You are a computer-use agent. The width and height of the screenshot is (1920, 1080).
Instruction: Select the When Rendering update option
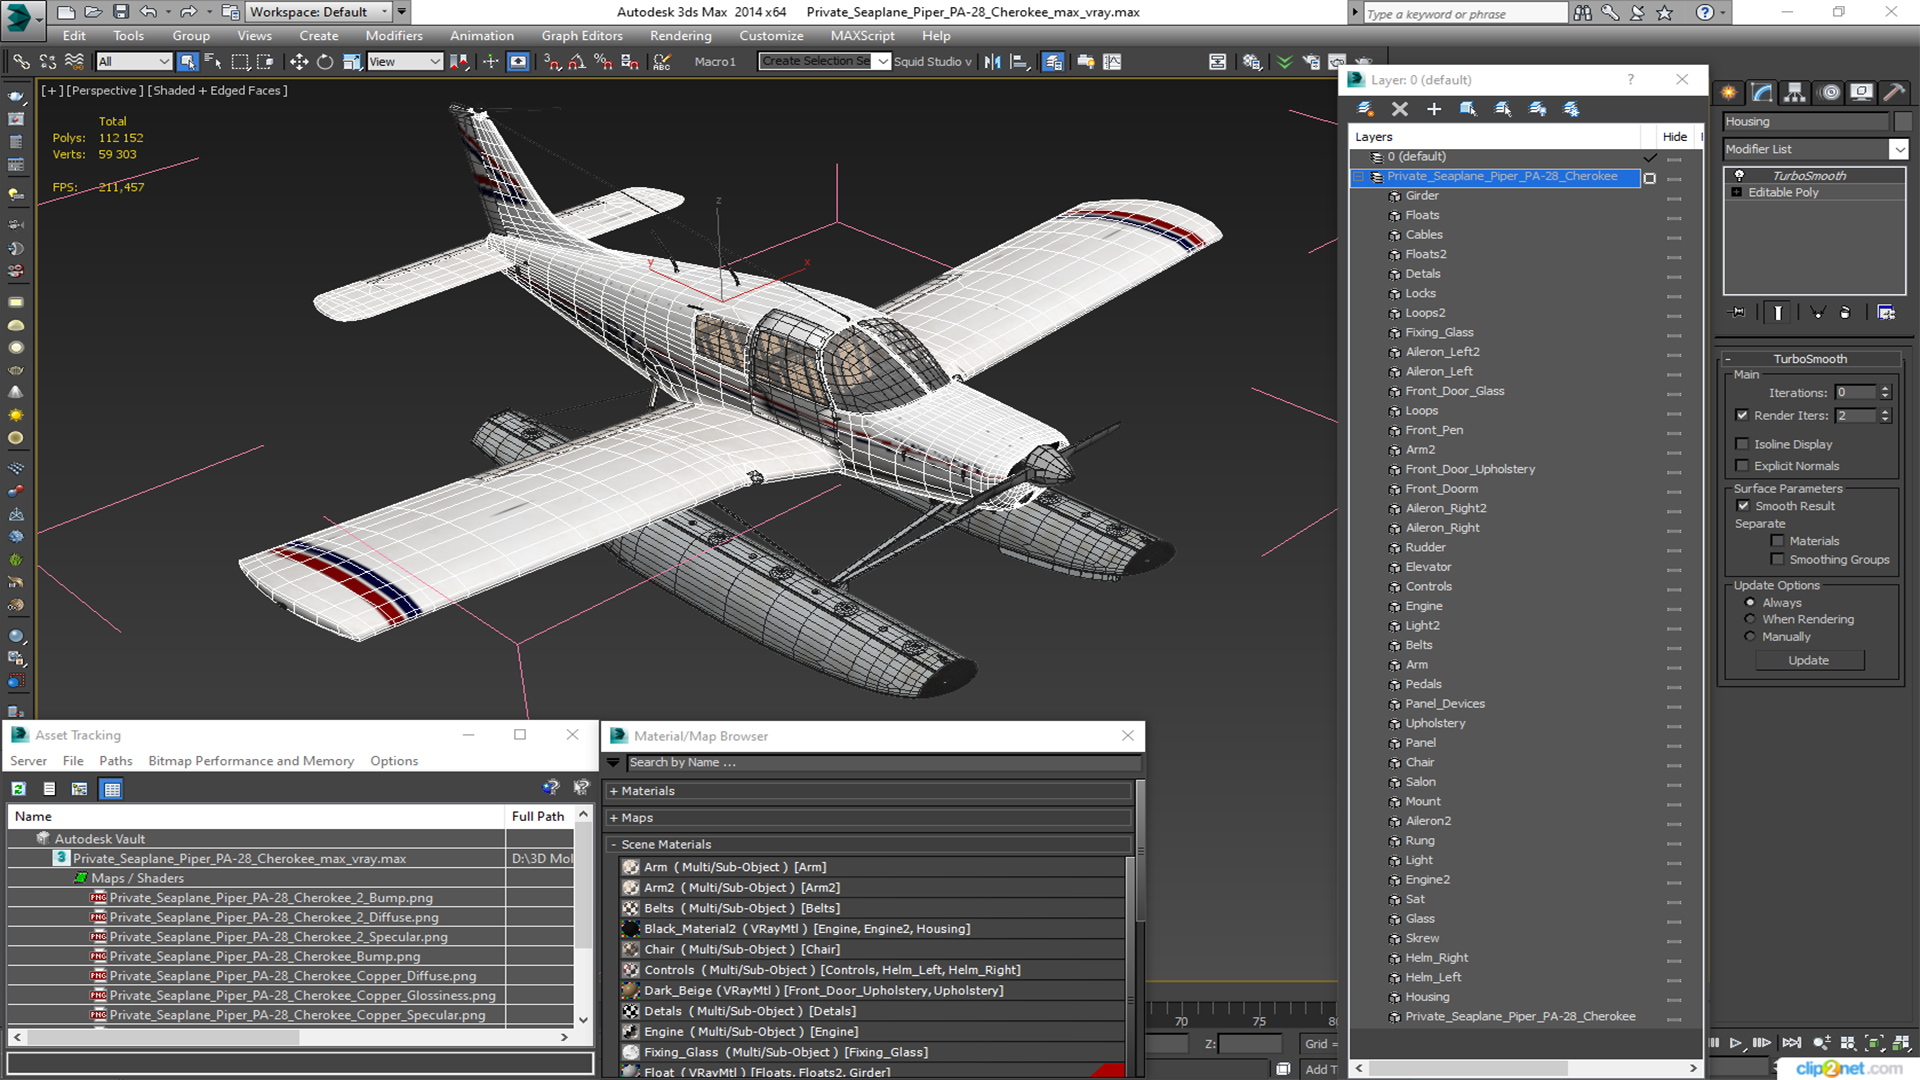point(1750,619)
